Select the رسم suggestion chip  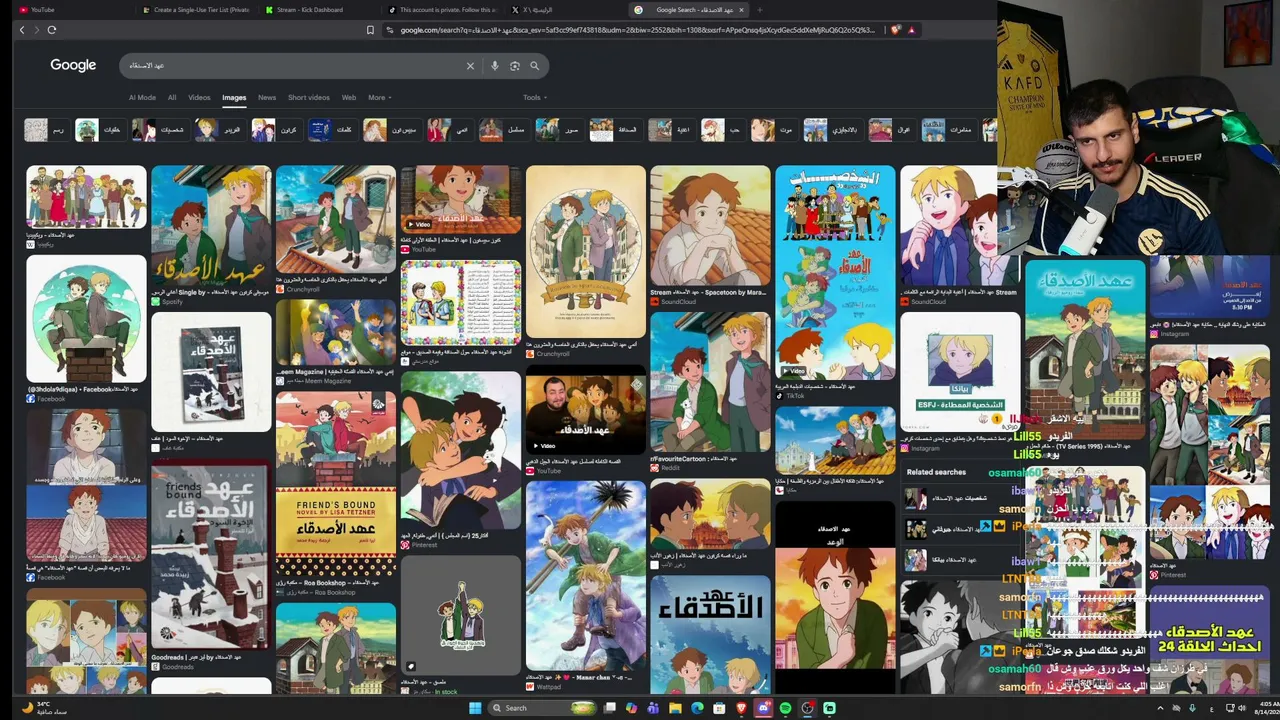coord(46,130)
